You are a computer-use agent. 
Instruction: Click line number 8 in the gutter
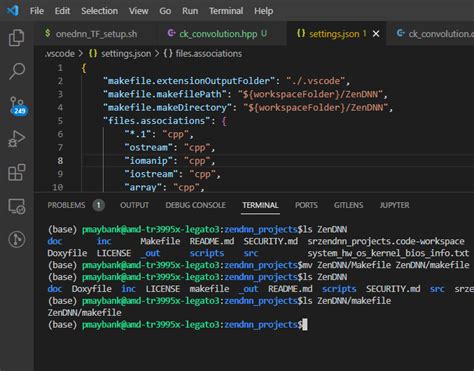click(60, 161)
